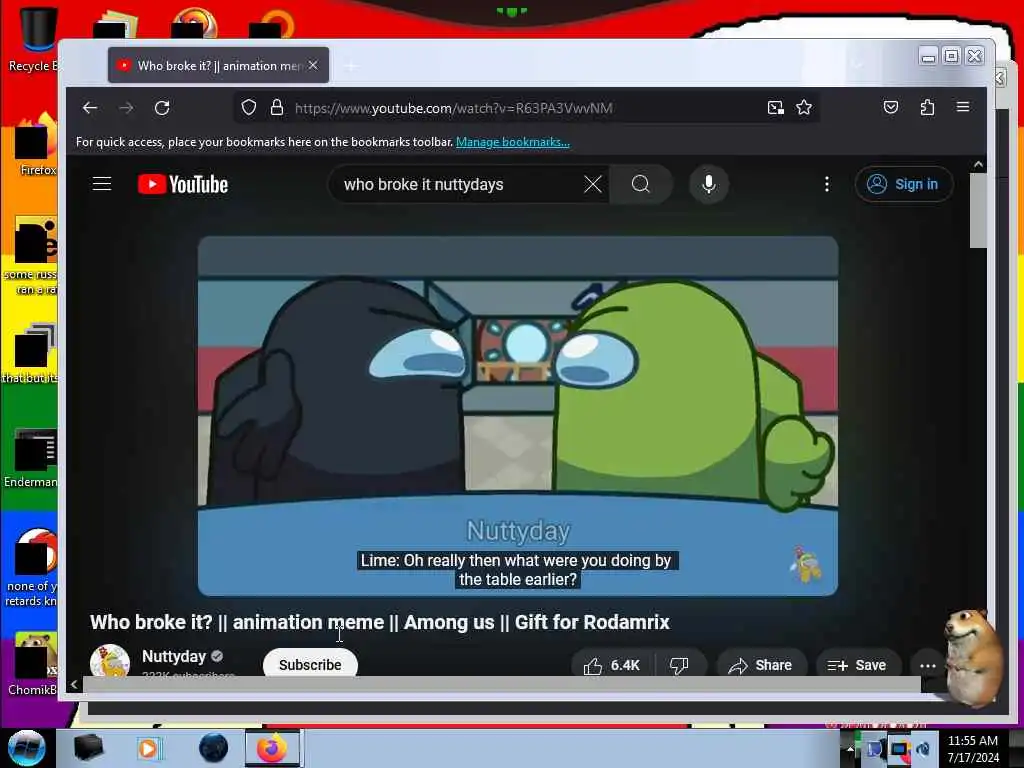Click the Nuttyday channel avatar
Screen dimensions: 1024x768
click(110, 661)
